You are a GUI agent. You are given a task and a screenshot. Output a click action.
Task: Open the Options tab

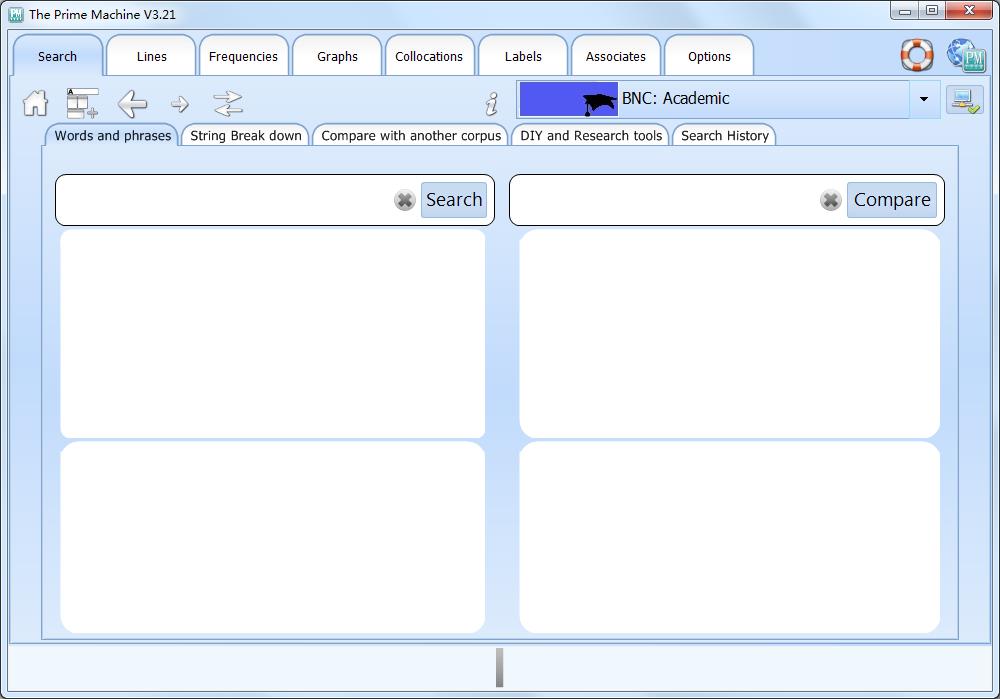coord(709,56)
